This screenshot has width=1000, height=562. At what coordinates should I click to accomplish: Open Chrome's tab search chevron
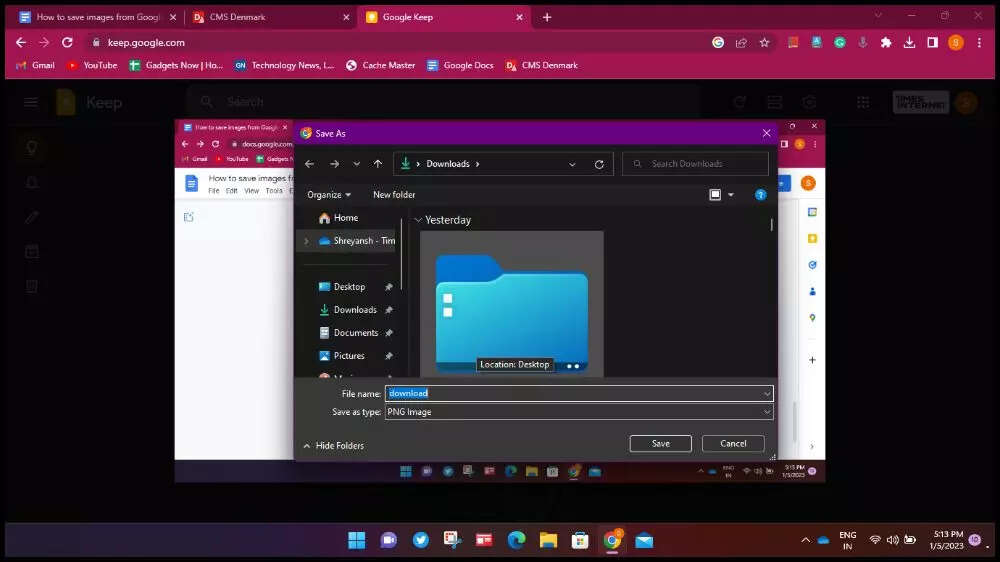(x=878, y=16)
